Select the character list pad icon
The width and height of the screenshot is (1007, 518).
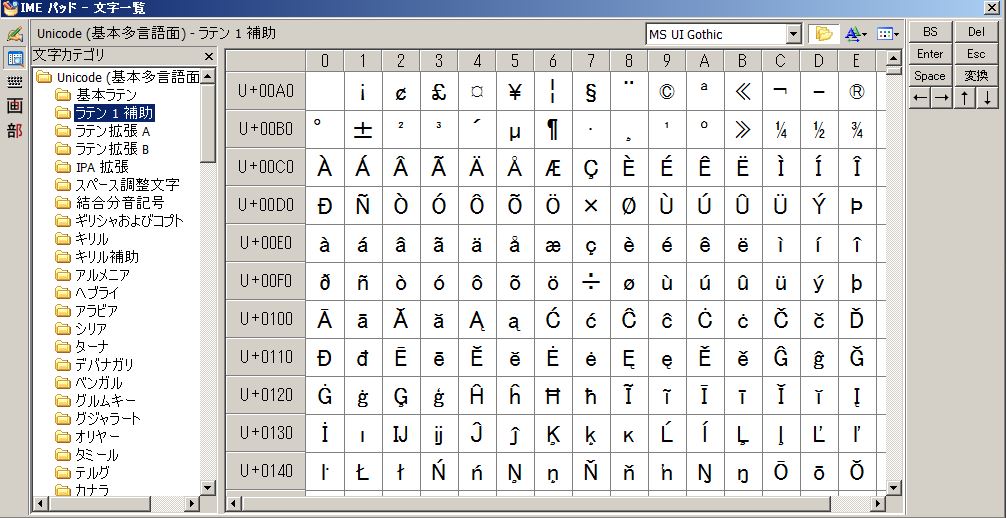pos(14,58)
